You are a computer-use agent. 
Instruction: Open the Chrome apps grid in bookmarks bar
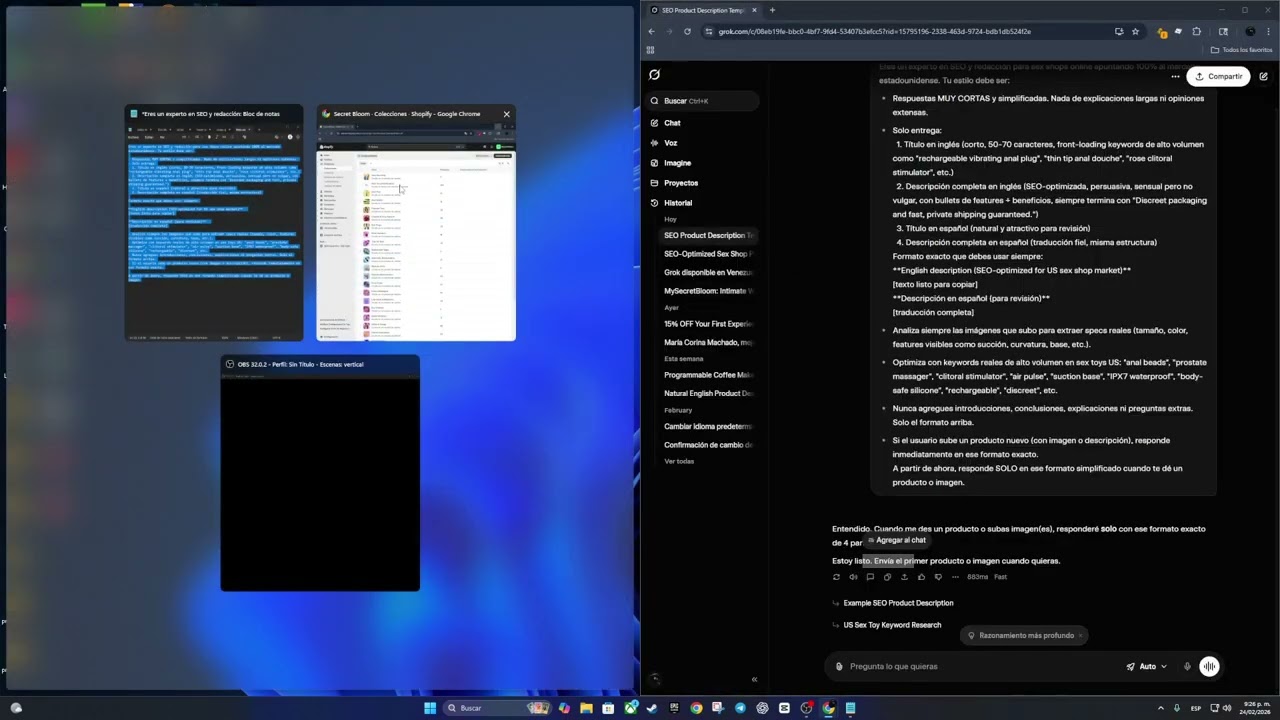pyautogui.click(x=651, y=50)
